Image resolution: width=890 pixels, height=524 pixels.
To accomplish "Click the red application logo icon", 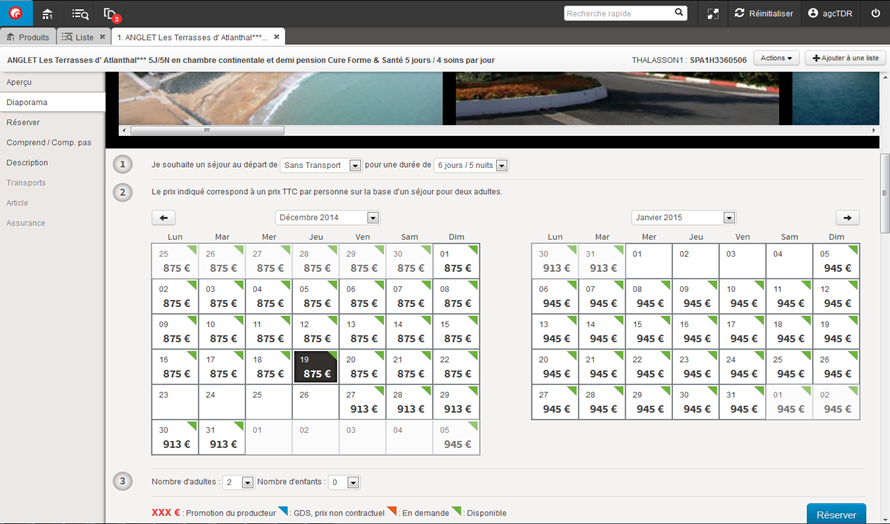I will click(16, 13).
